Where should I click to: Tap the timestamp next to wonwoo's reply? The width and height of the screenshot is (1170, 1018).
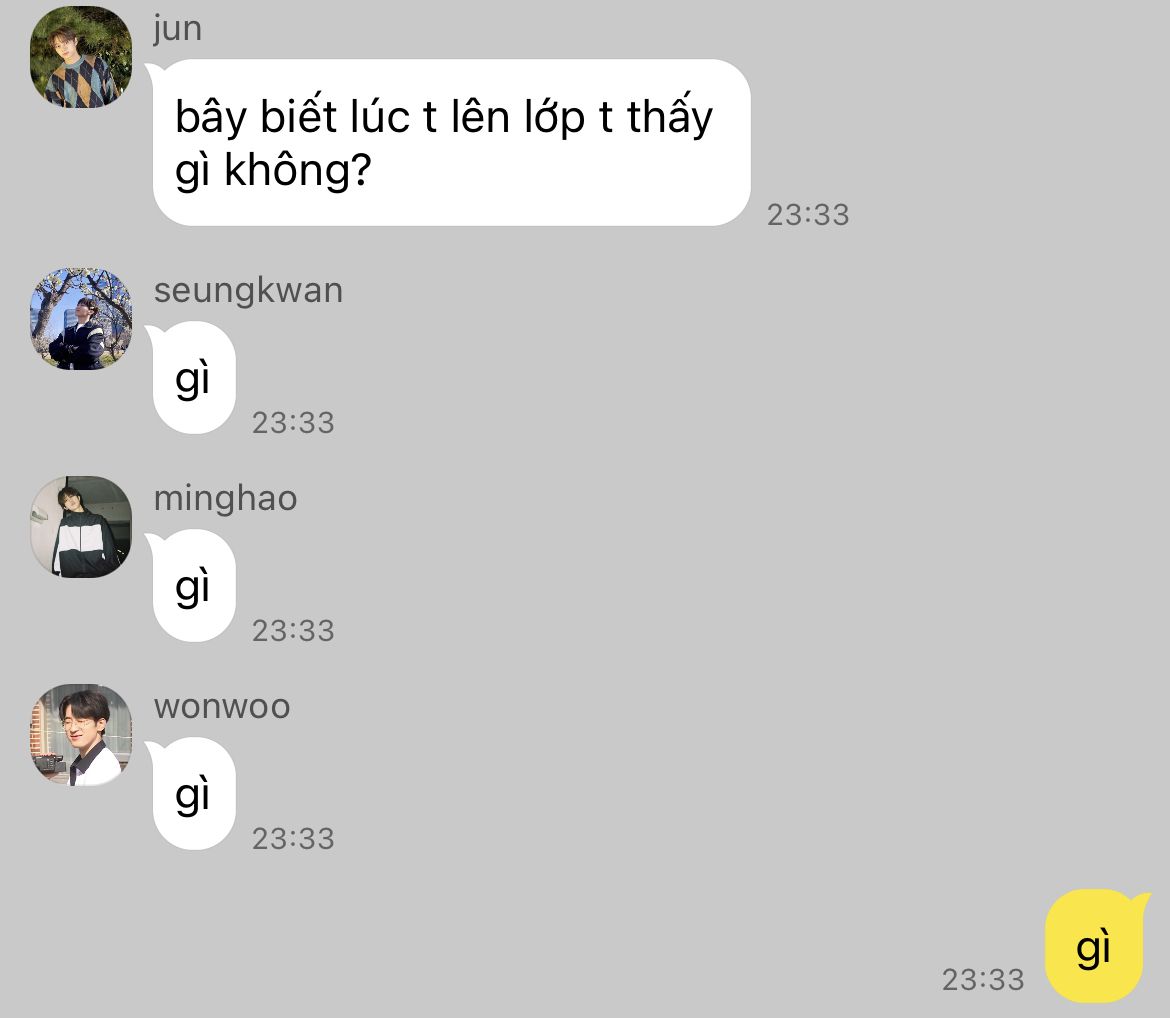click(293, 839)
